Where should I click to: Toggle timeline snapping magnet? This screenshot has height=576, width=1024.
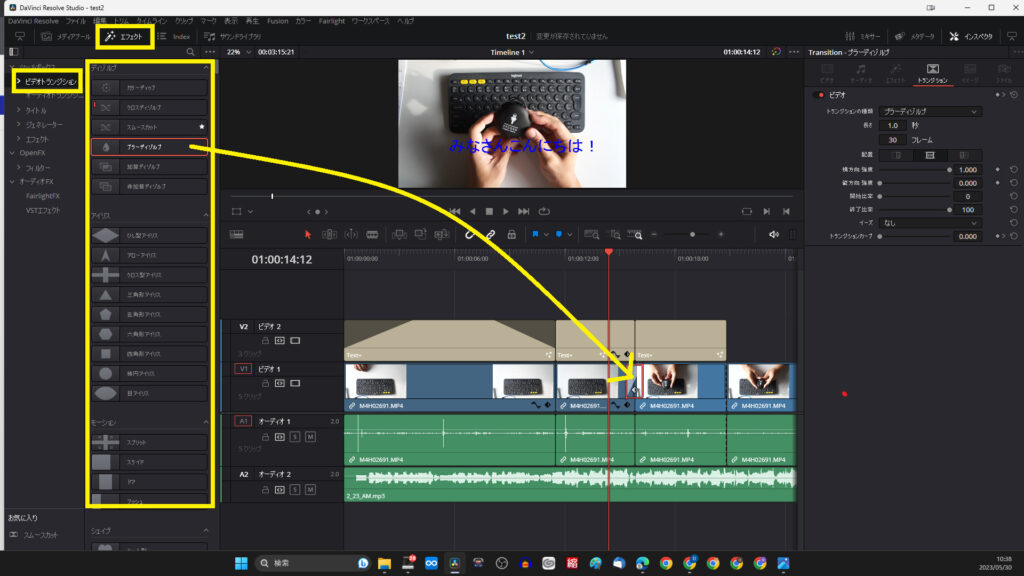tap(470, 234)
